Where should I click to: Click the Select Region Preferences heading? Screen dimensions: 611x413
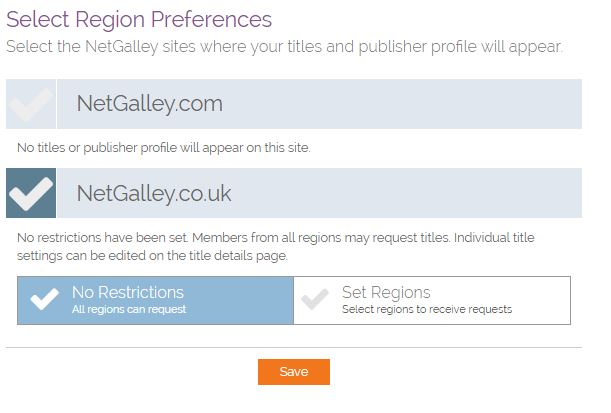139,19
